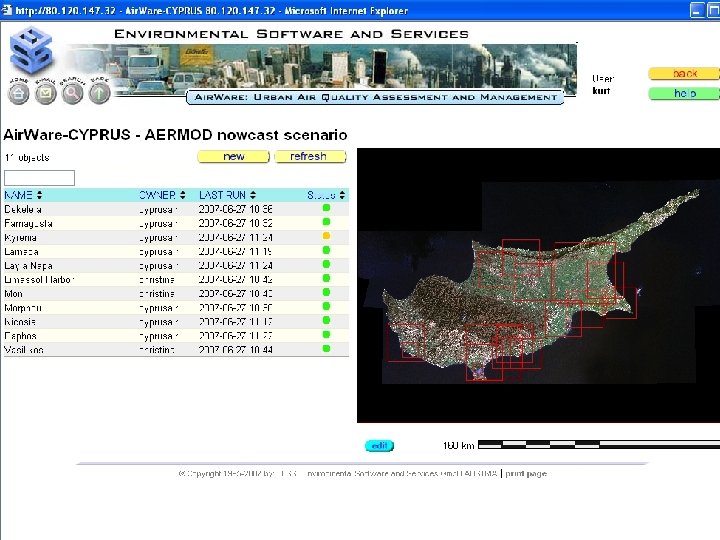This screenshot has height=540, width=720.
Task: Open the Limassol Harbor scenario row
Action: 176,280
